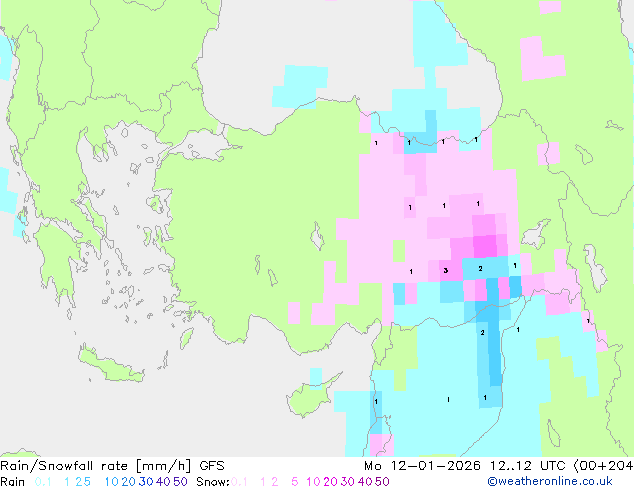This screenshot has height=490, width=634.
Task: Select the Rain legend 30 value
Action: (x=146, y=482)
